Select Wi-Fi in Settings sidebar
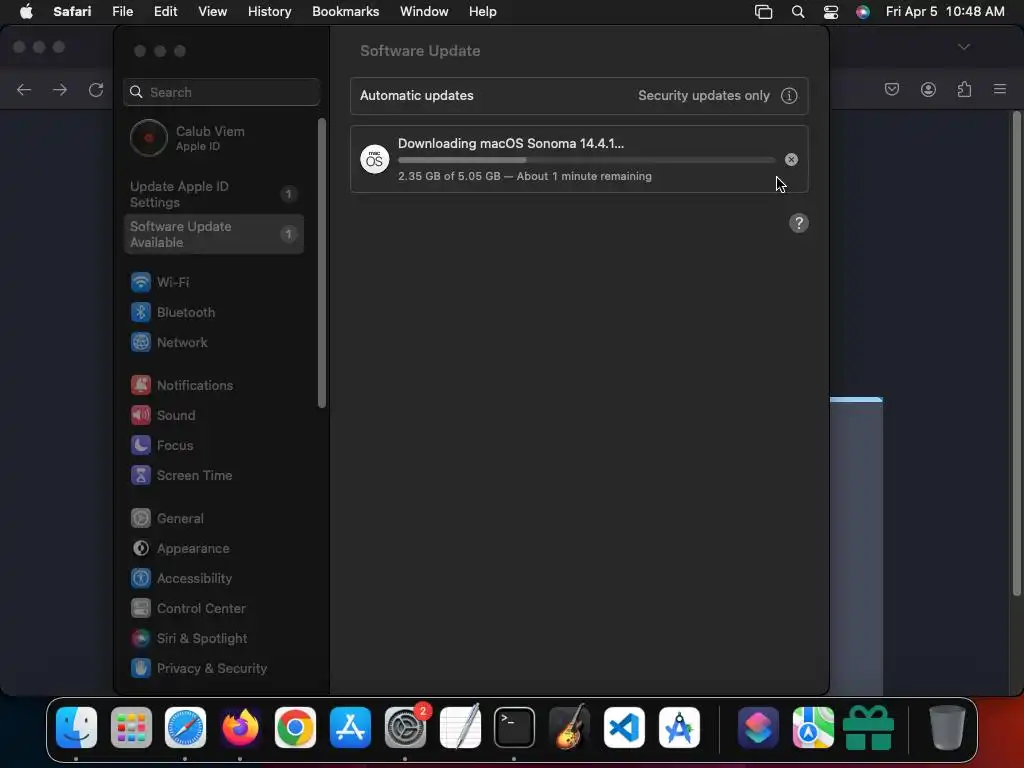The width and height of the screenshot is (1024, 768). point(214,282)
